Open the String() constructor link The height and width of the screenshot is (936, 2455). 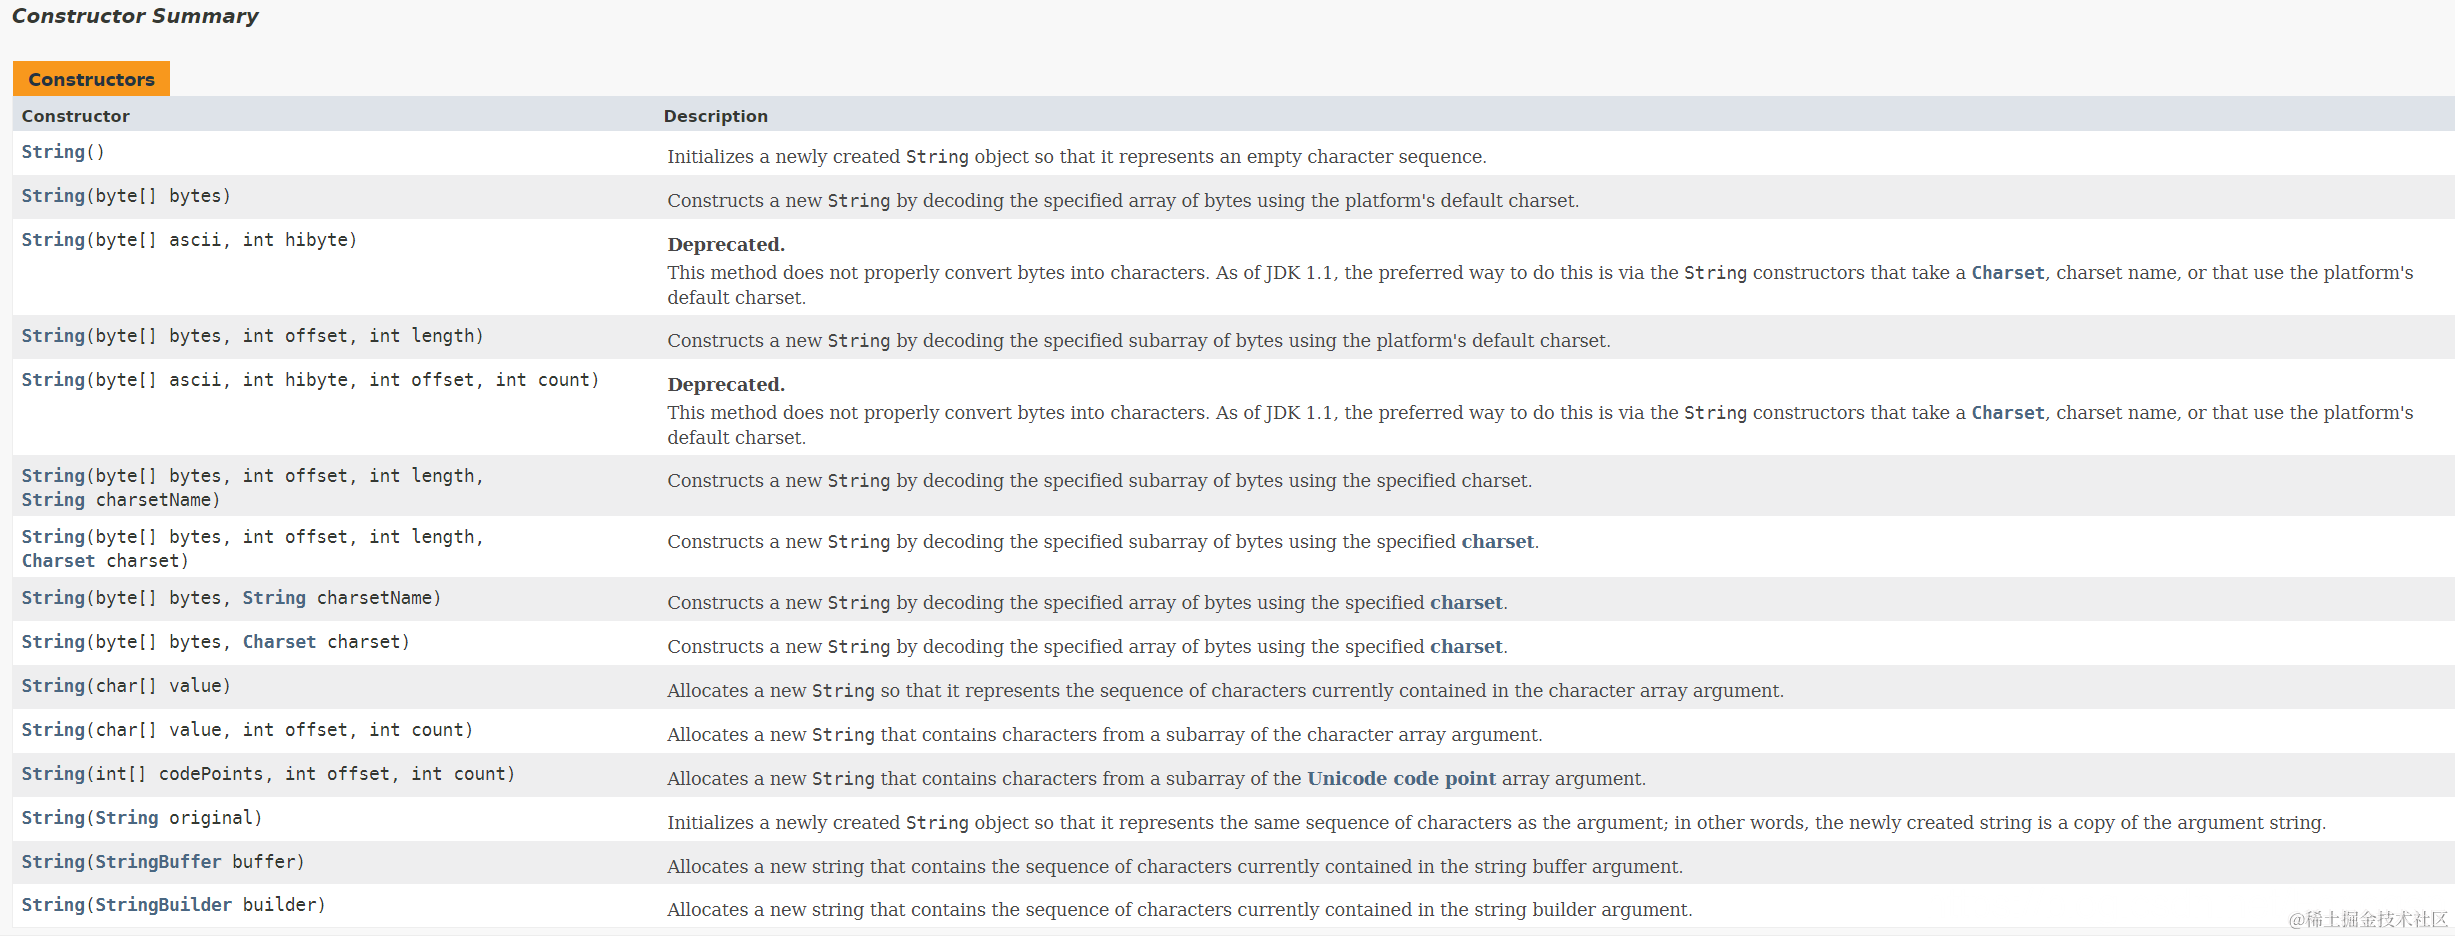(x=53, y=152)
